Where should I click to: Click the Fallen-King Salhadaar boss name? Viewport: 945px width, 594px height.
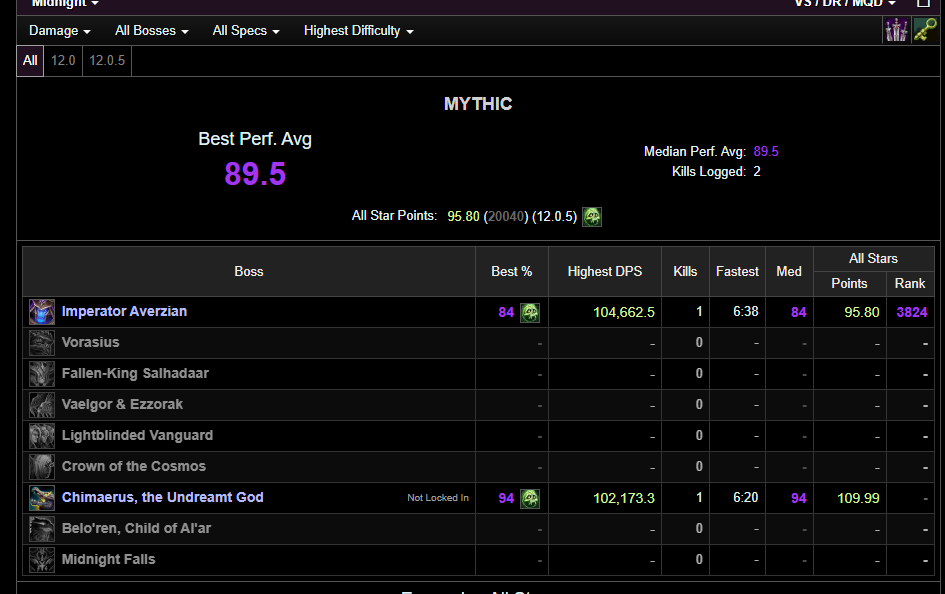click(x=135, y=374)
